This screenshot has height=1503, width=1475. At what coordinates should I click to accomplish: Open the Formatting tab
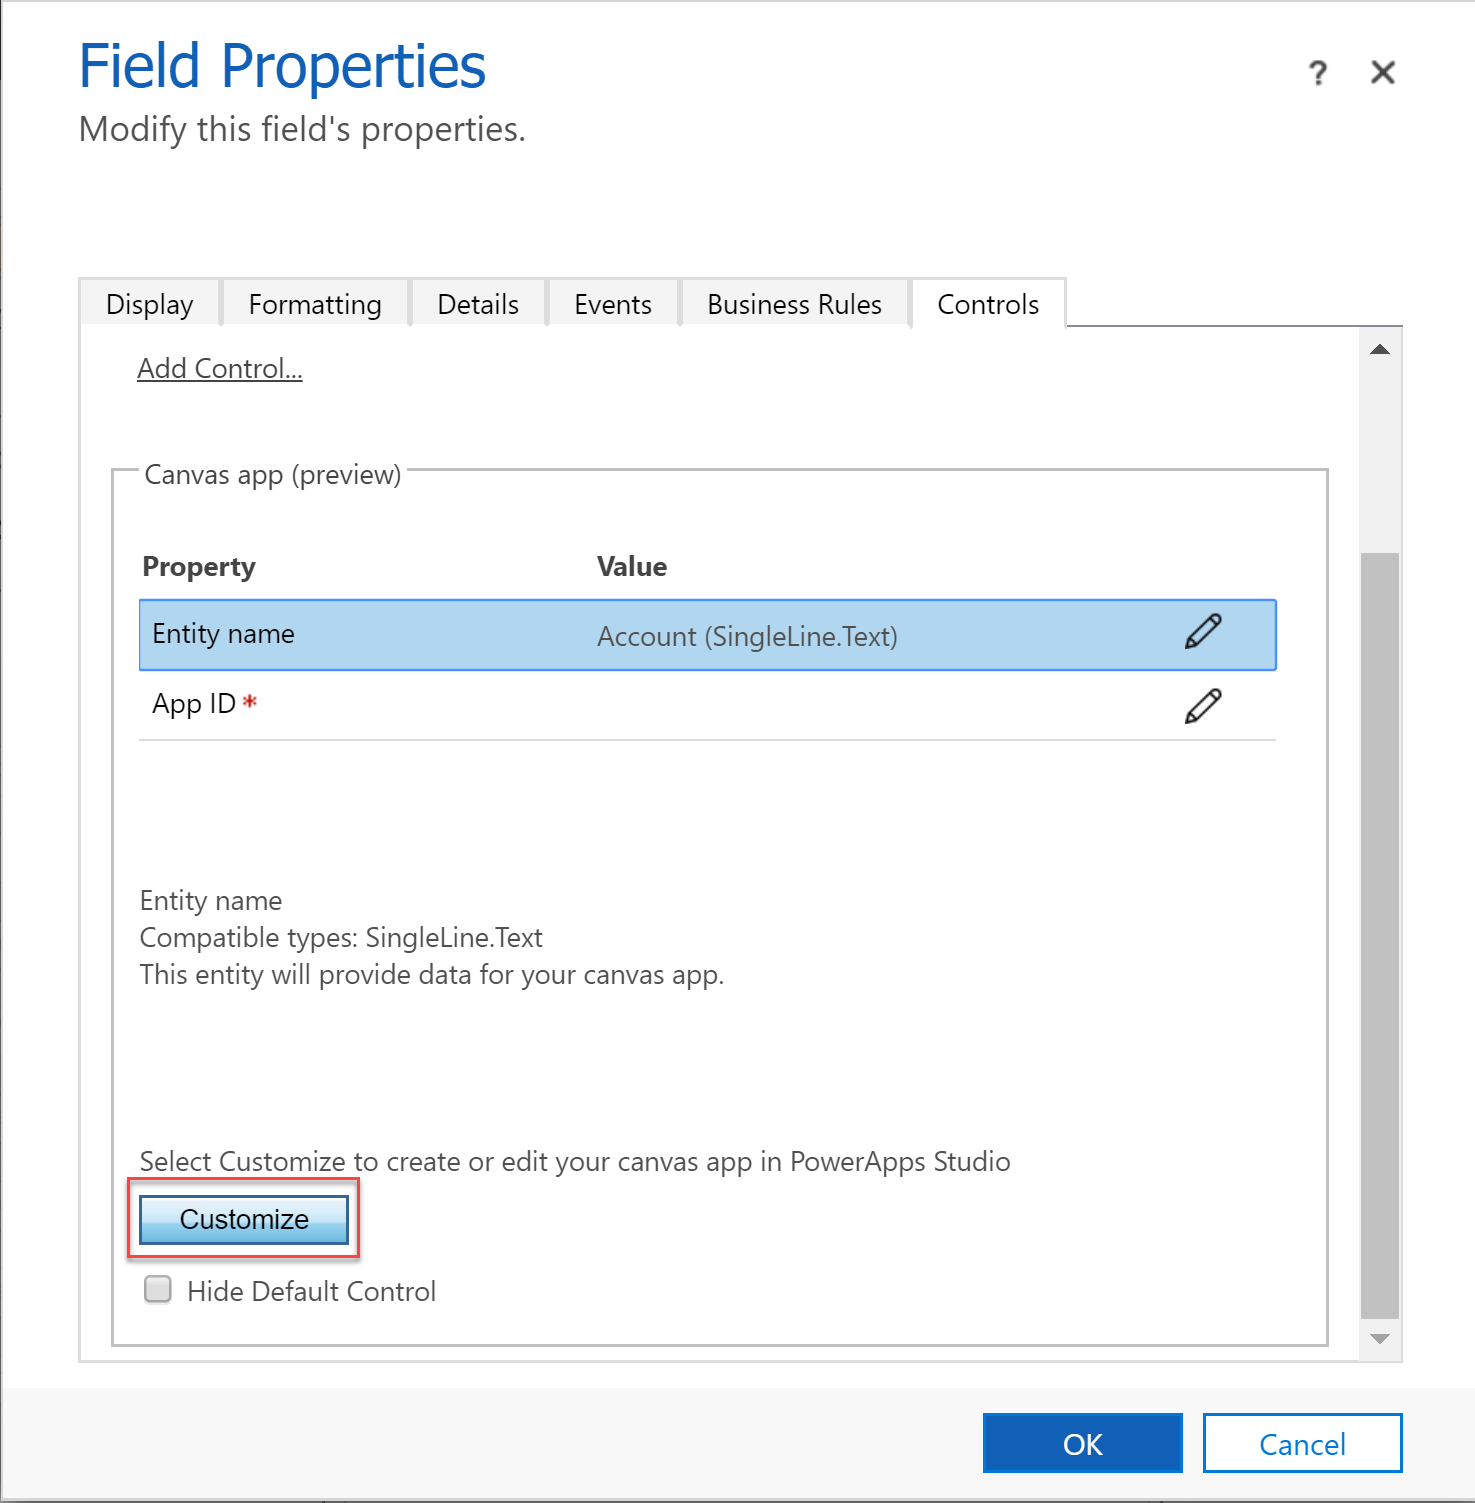(315, 304)
